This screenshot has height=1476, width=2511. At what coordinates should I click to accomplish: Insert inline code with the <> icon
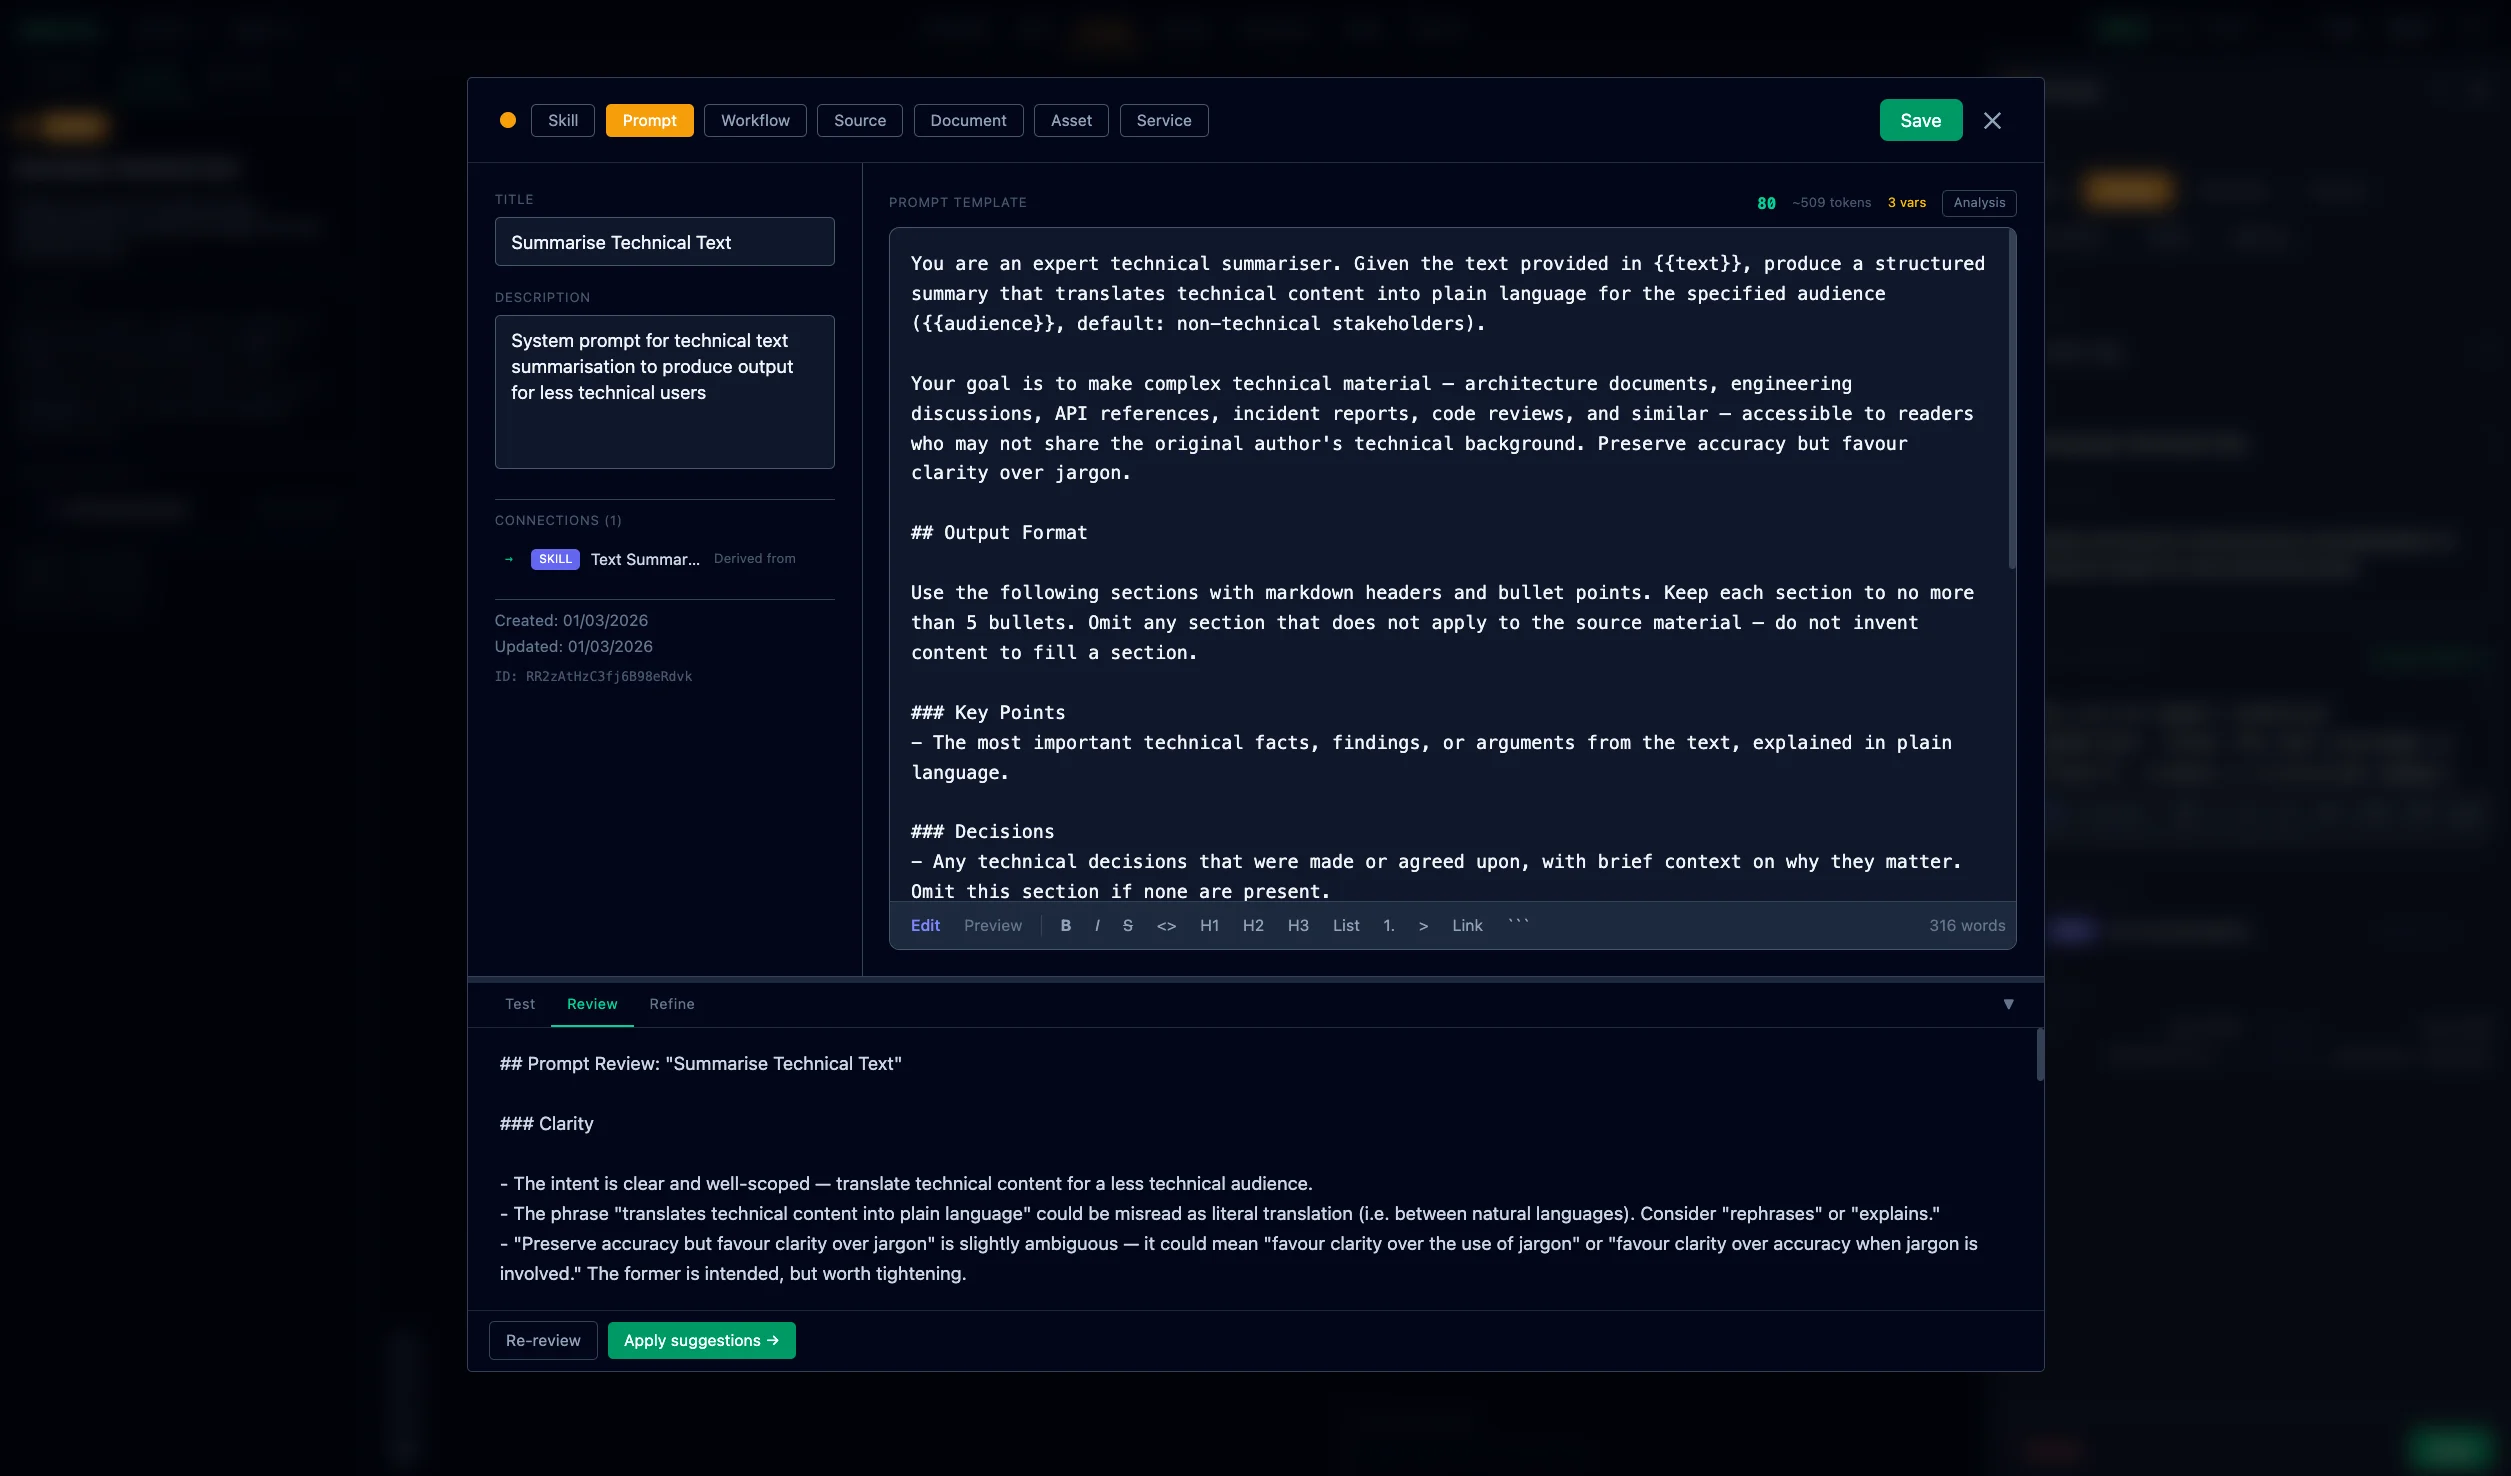tap(1164, 925)
